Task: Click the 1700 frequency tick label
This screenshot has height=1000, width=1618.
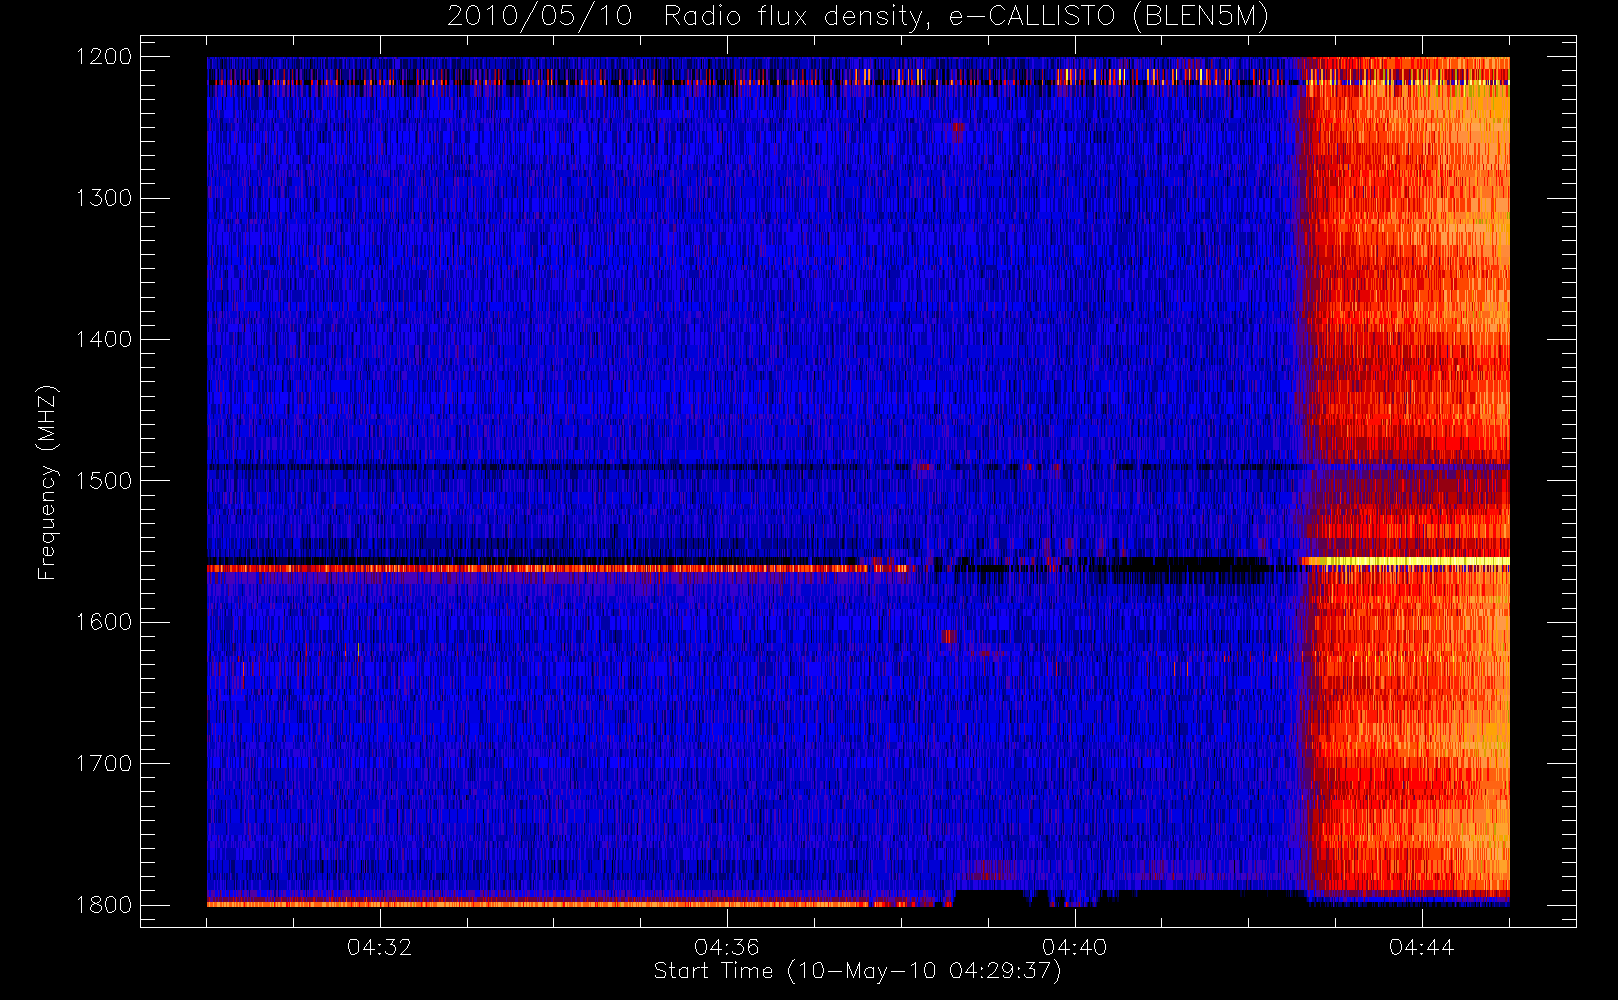Action: tap(104, 764)
